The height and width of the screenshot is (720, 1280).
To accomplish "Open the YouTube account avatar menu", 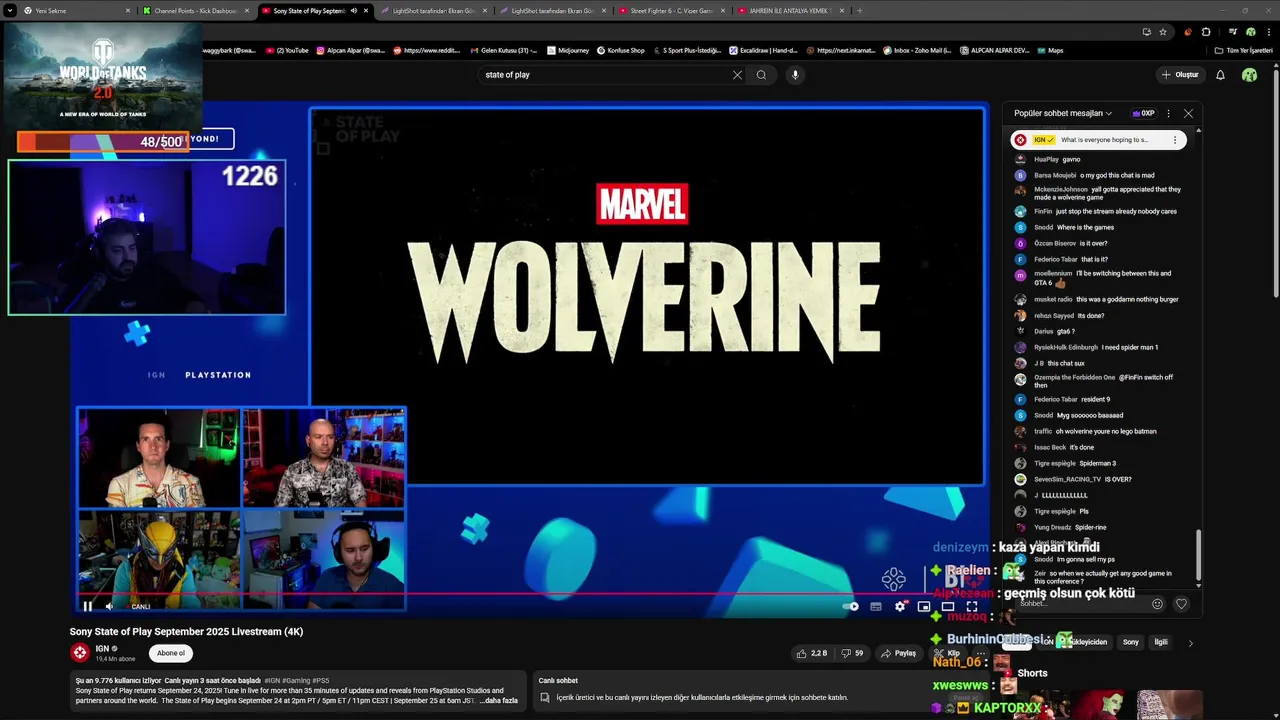I will [1250, 75].
